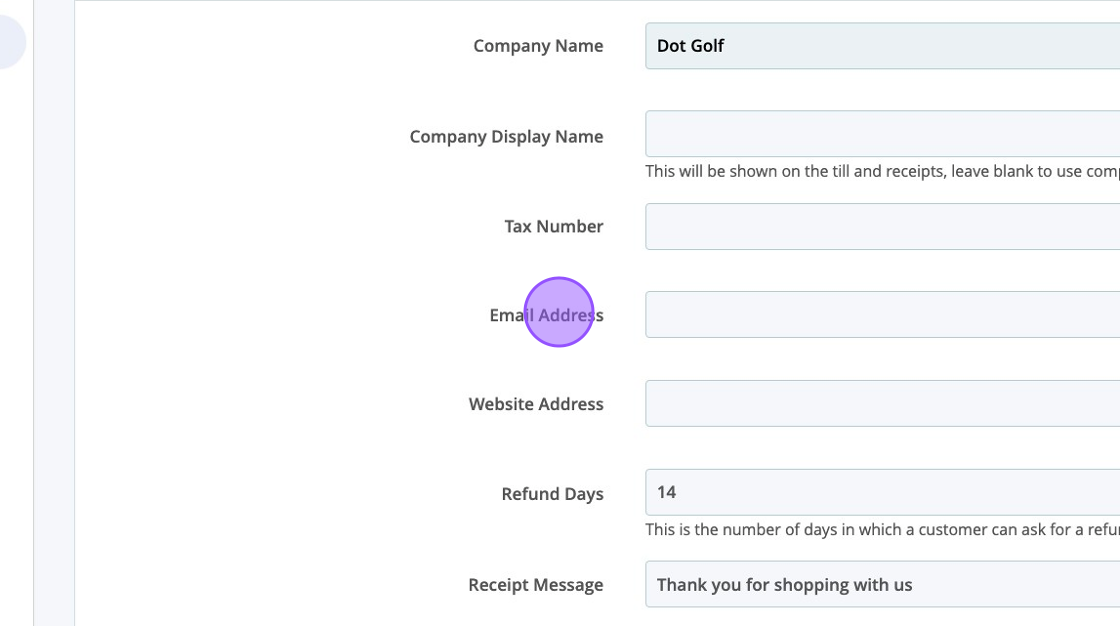The image size is (1120, 626).
Task: Click into the Tax Number field
Action: tap(882, 226)
